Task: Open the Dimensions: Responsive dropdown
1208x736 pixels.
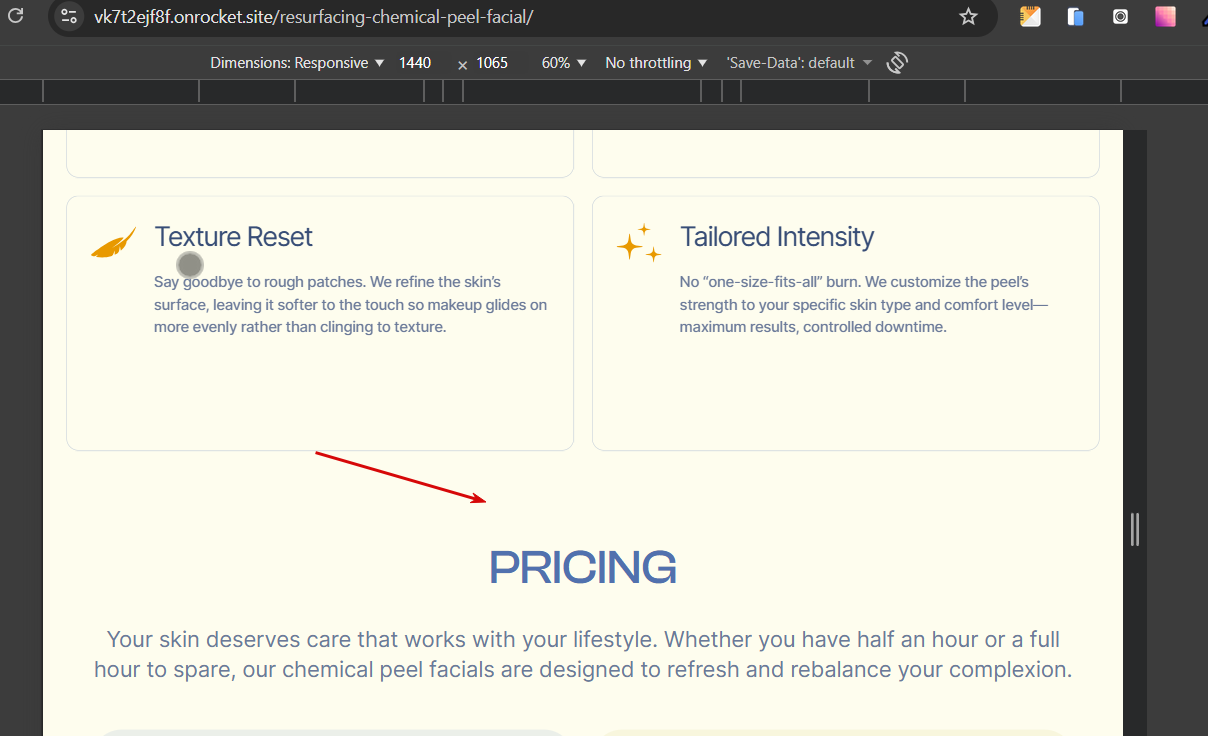Action: click(297, 63)
